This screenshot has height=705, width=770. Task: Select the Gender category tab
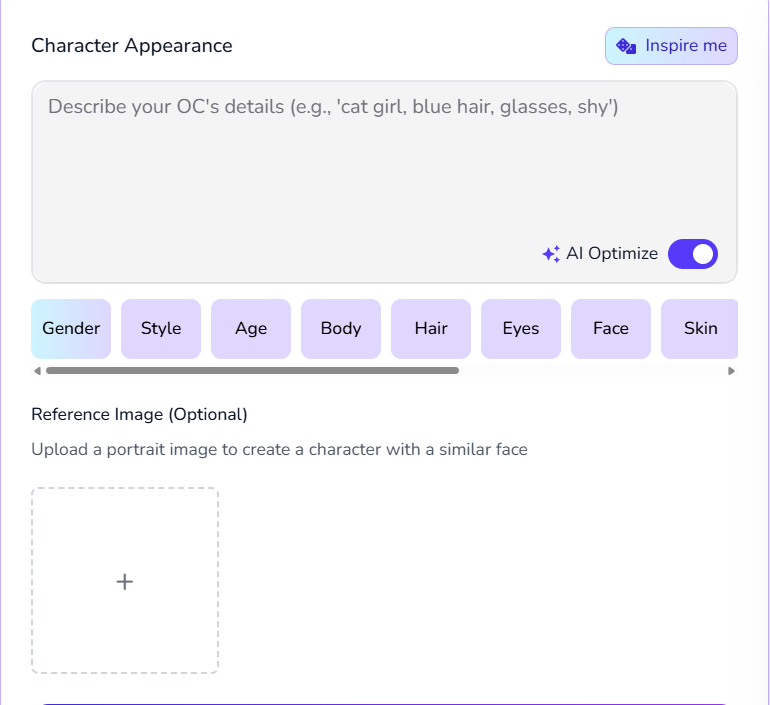tap(71, 328)
